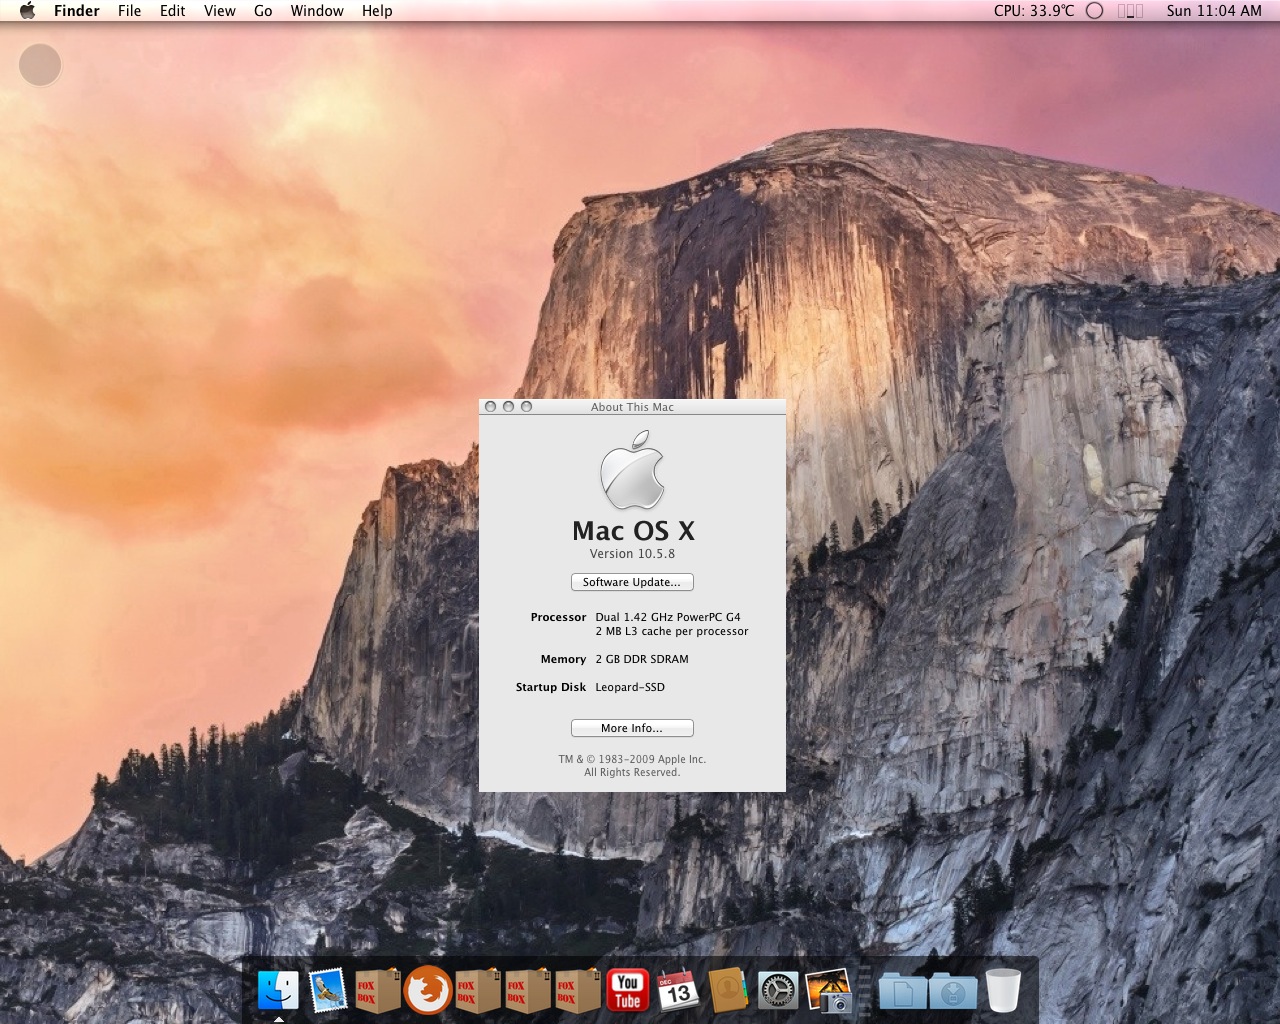Open the Window menu
Image resolution: width=1280 pixels, height=1024 pixels.
coord(317,11)
